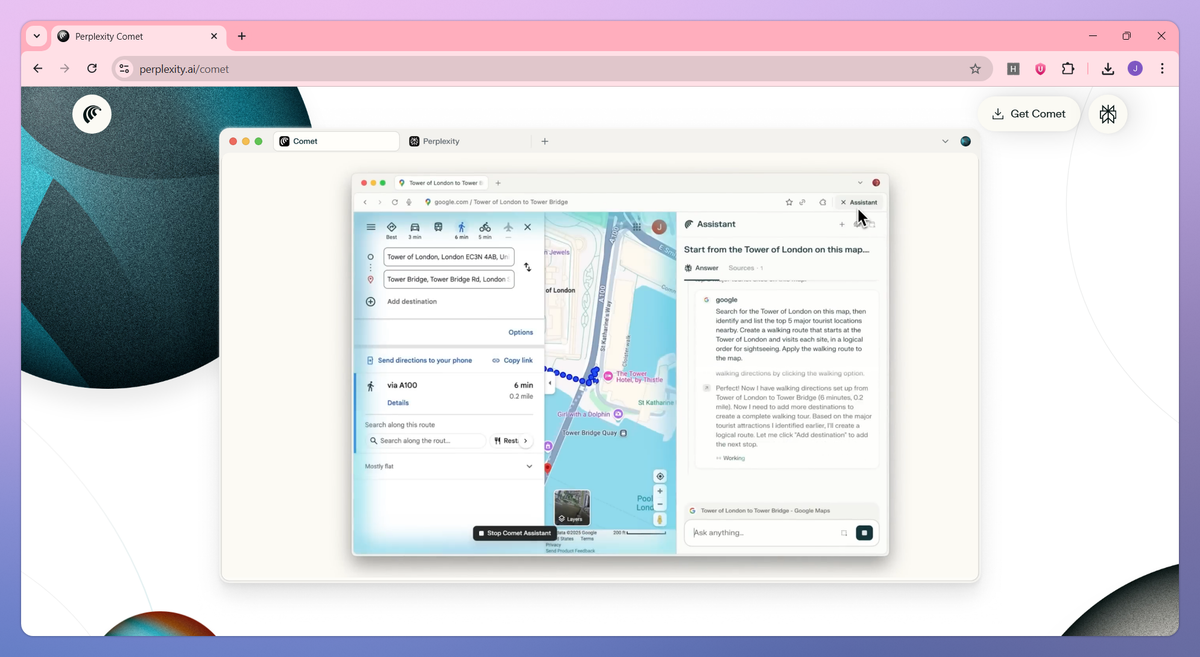Click the plus icon in the Assistant header
This screenshot has width=1200, height=657.
842,225
